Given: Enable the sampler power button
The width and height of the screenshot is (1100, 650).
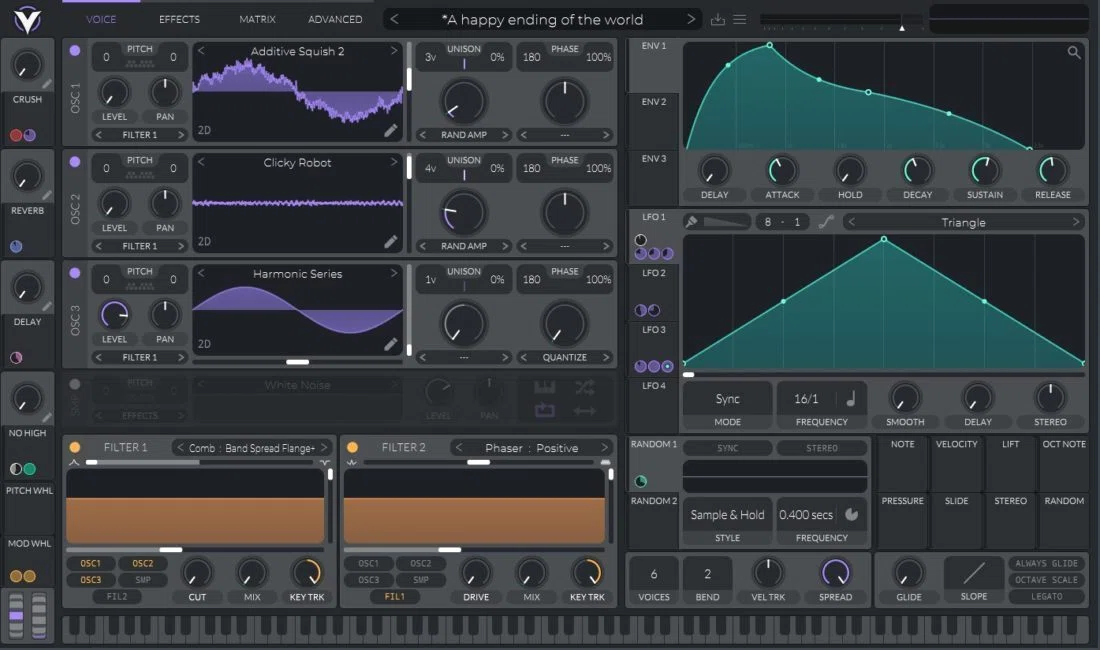Looking at the screenshot, I should click(x=74, y=384).
